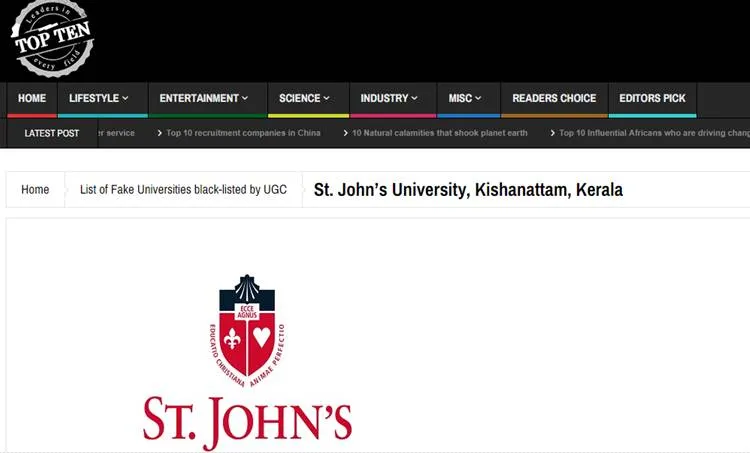The image size is (750, 453).
Task: Go to the HOME menu item
Action: coord(32,99)
